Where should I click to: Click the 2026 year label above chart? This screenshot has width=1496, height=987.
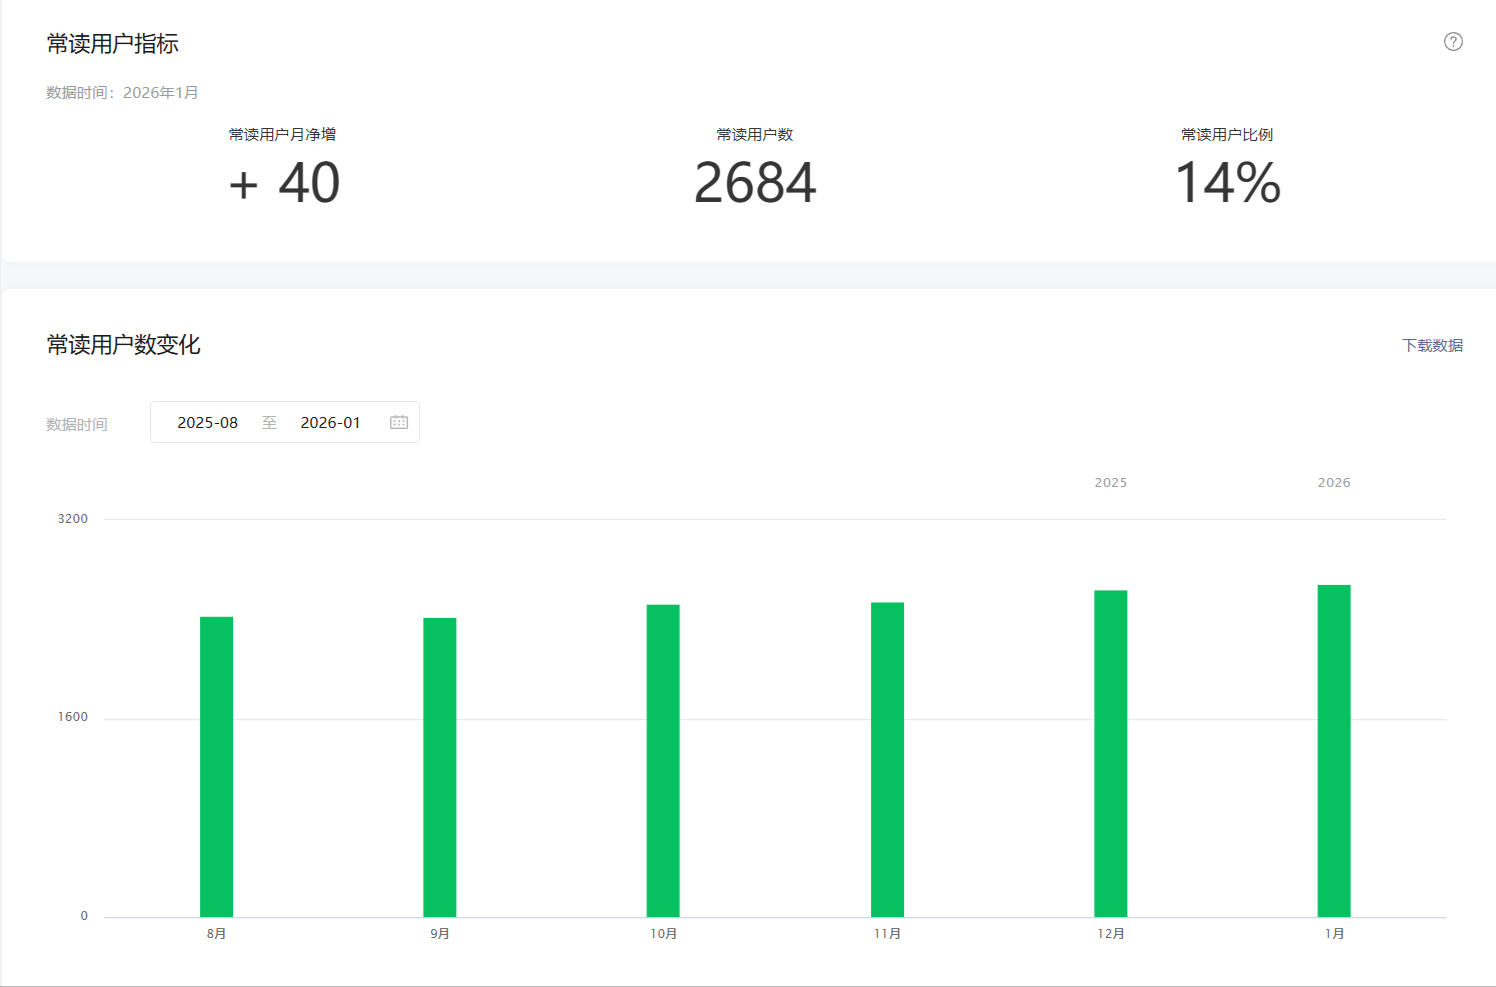point(1334,483)
